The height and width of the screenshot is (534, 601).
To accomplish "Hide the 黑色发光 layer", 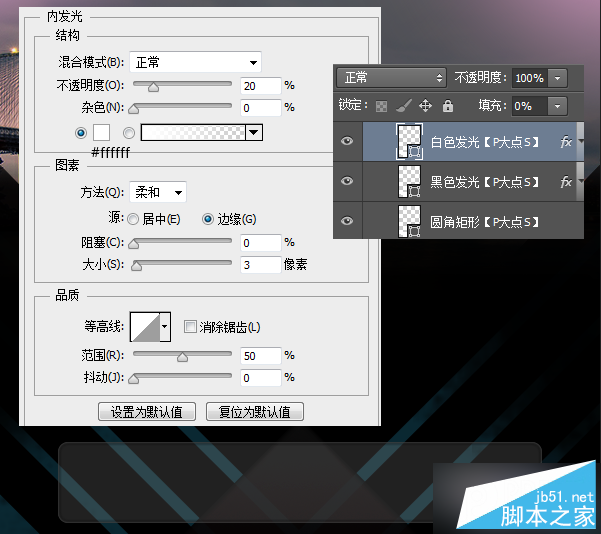I will (x=347, y=181).
